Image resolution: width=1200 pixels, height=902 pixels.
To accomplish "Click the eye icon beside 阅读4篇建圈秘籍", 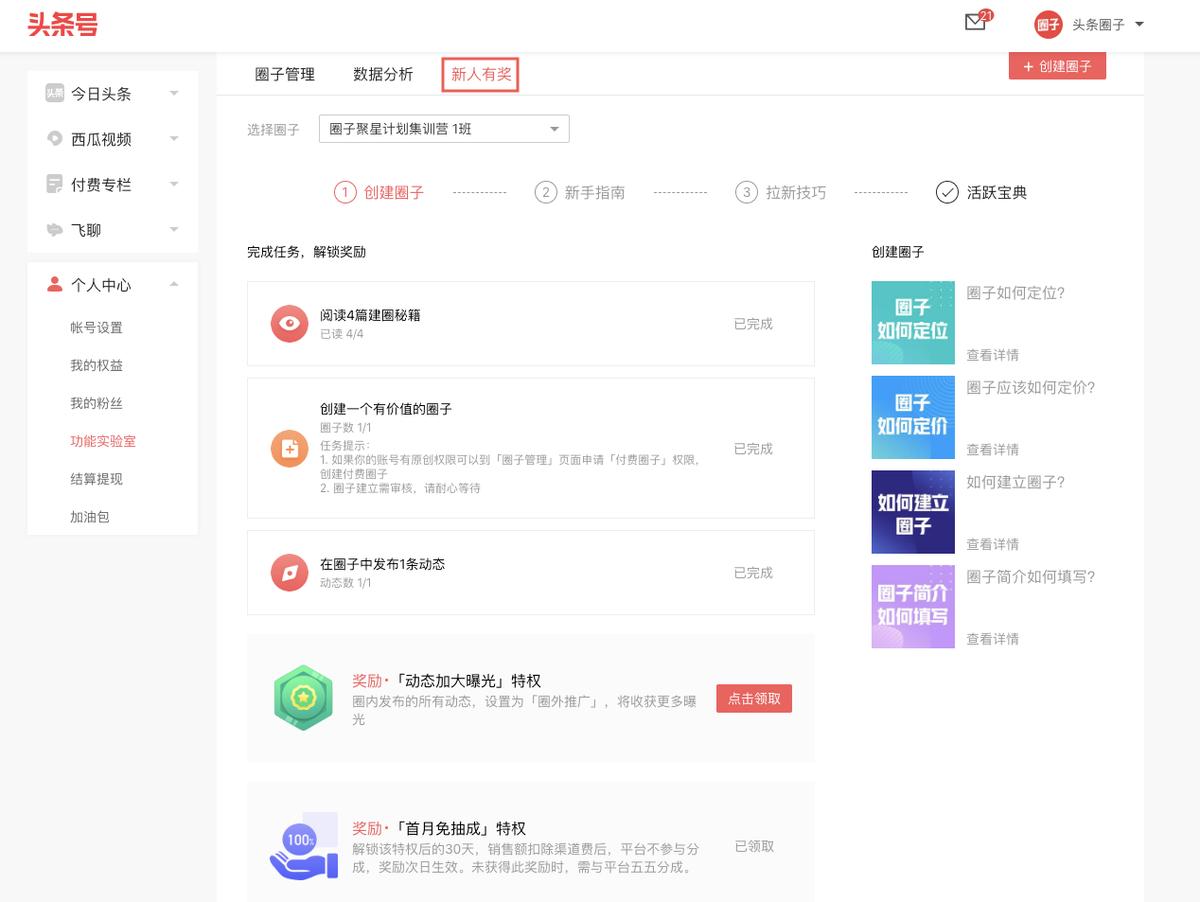I will pos(289,324).
